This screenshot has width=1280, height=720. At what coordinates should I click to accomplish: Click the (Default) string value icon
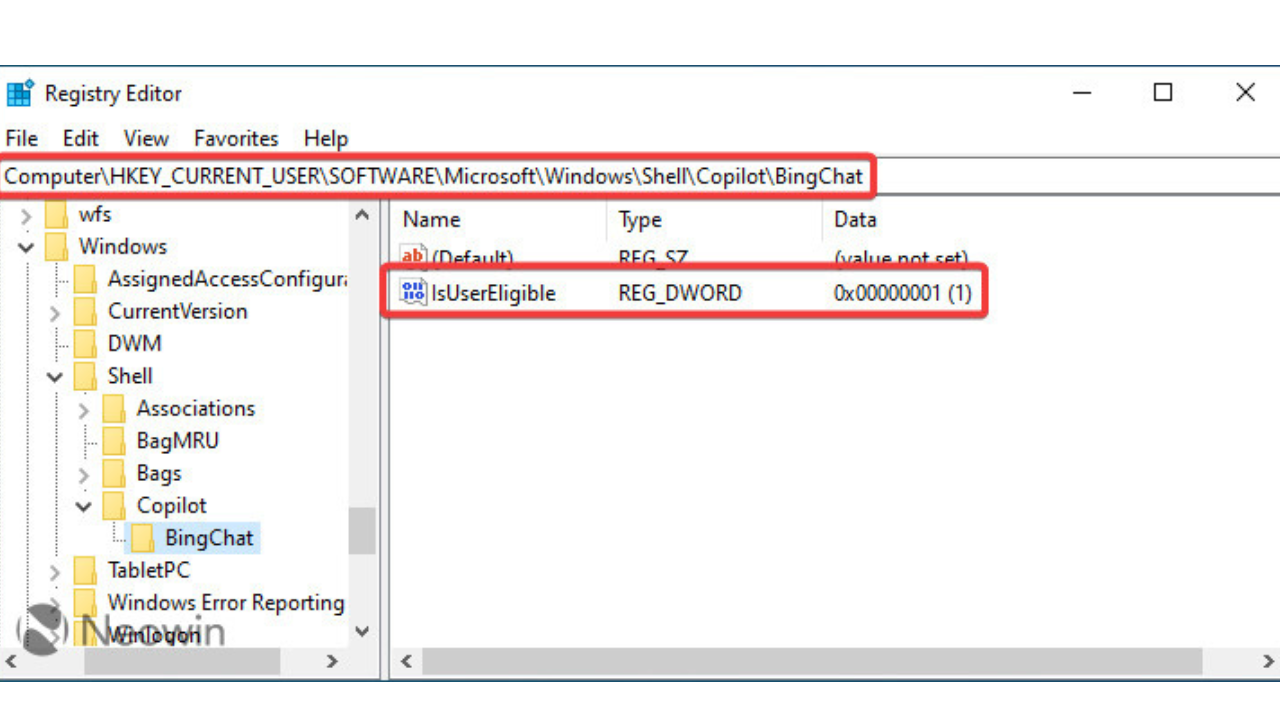(412, 257)
